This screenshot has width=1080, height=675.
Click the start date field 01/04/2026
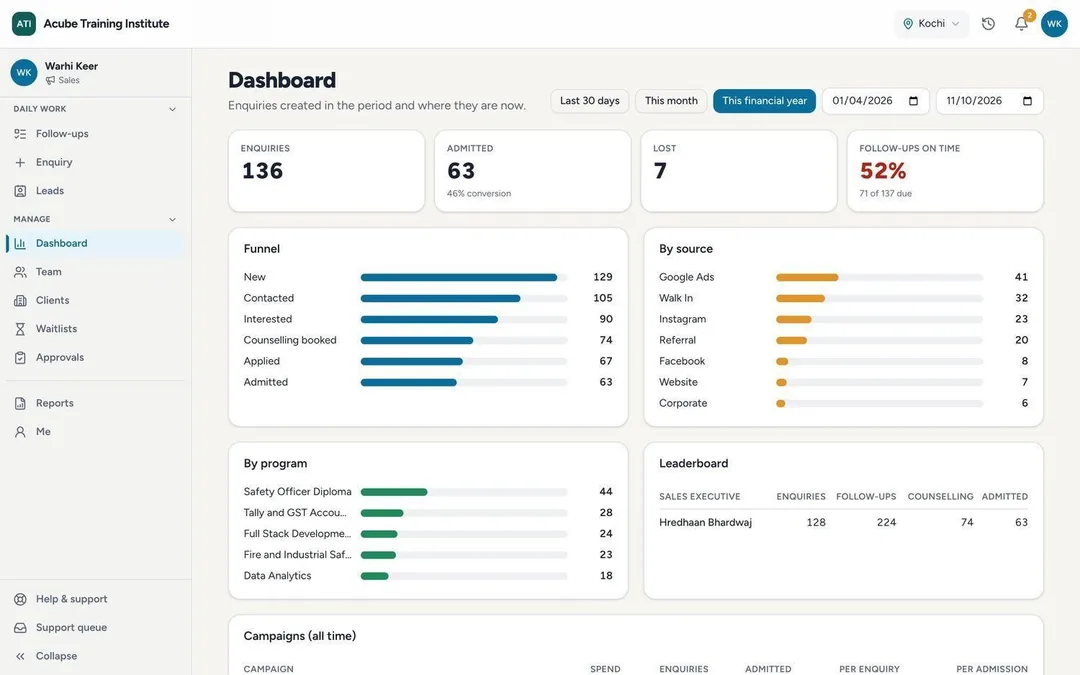click(875, 101)
